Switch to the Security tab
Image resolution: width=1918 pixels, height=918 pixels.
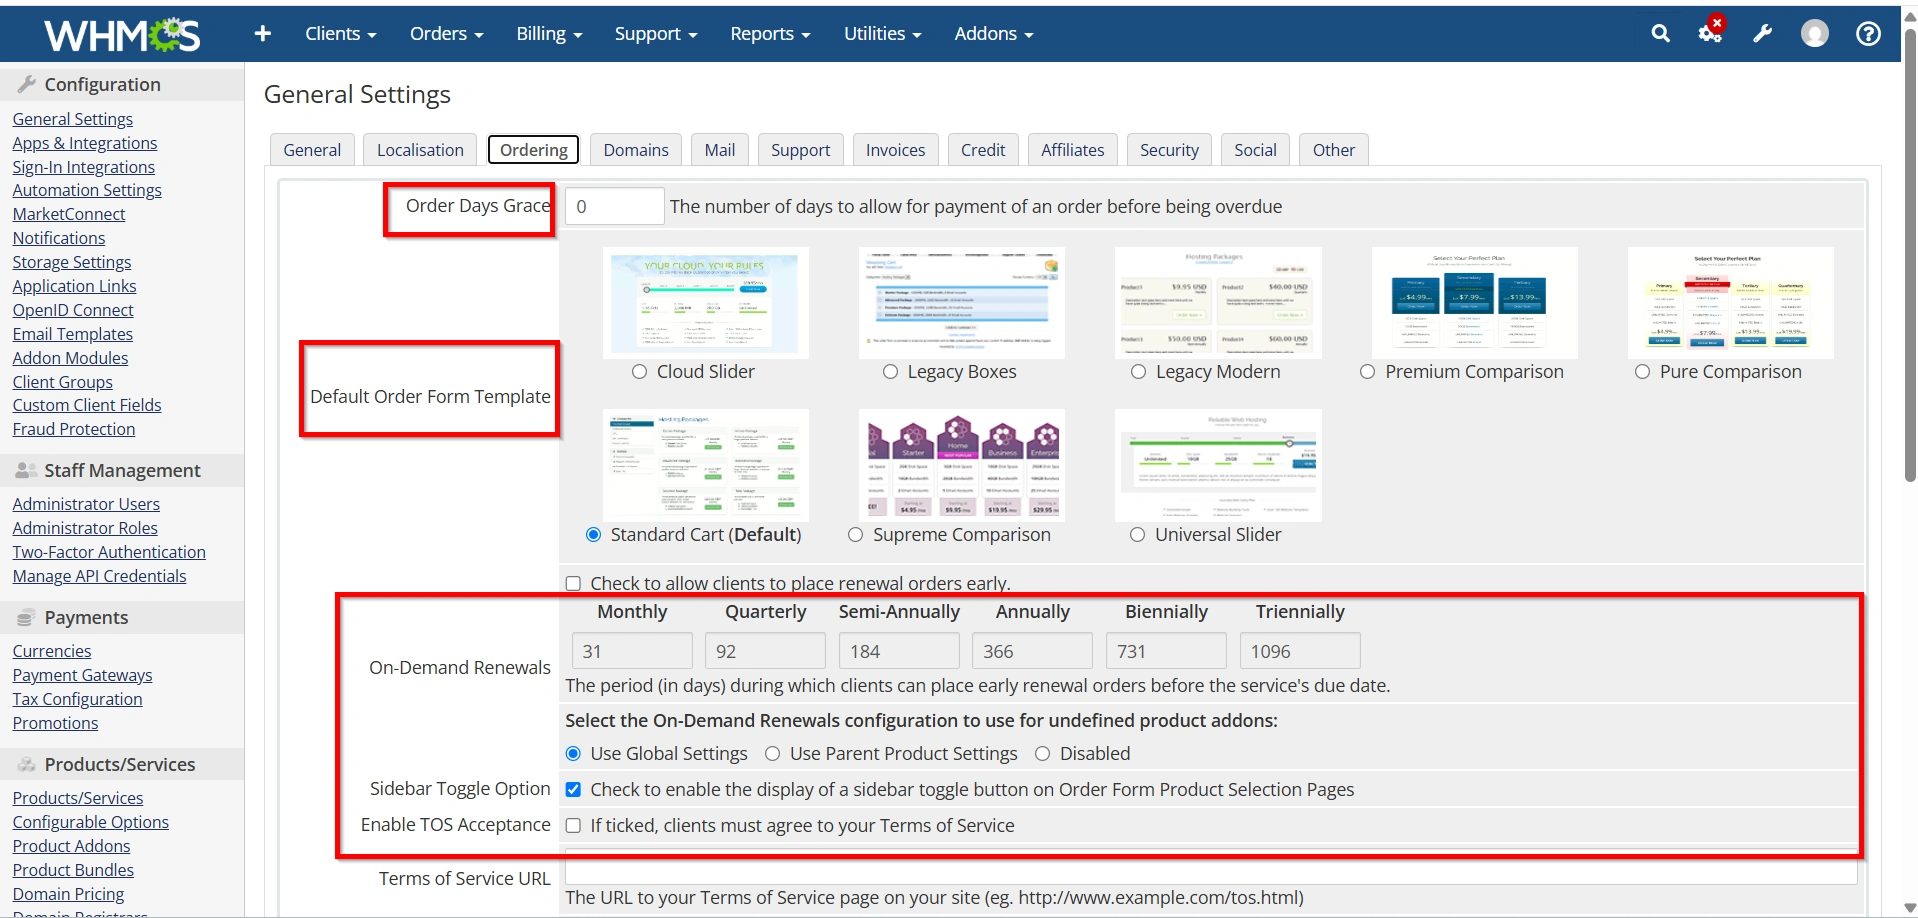coord(1169,150)
